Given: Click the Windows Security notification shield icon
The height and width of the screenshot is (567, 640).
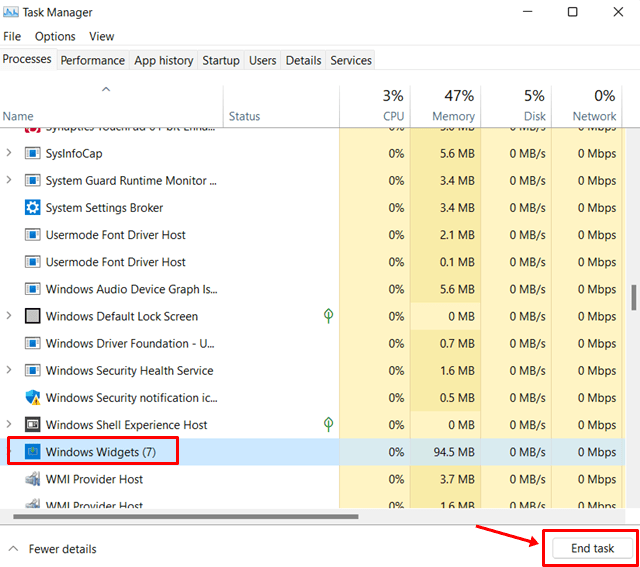Looking at the screenshot, I should tap(32, 398).
